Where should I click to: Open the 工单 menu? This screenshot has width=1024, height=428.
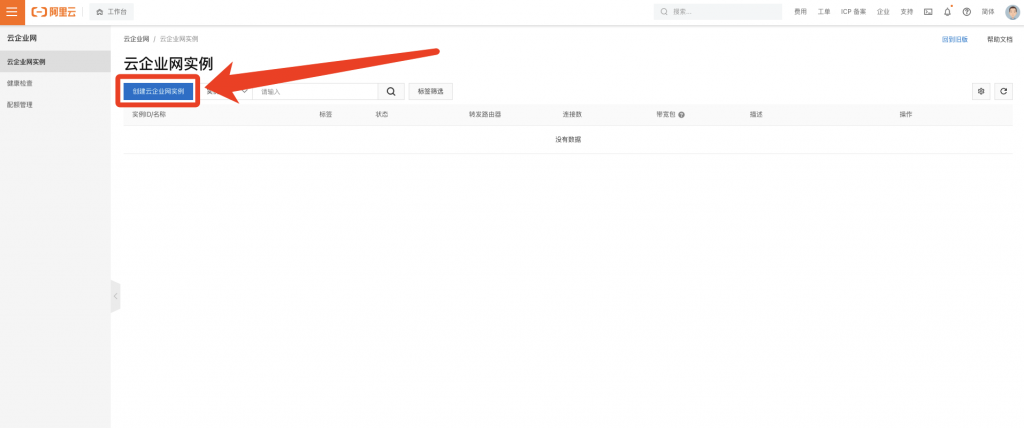pos(824,12)
